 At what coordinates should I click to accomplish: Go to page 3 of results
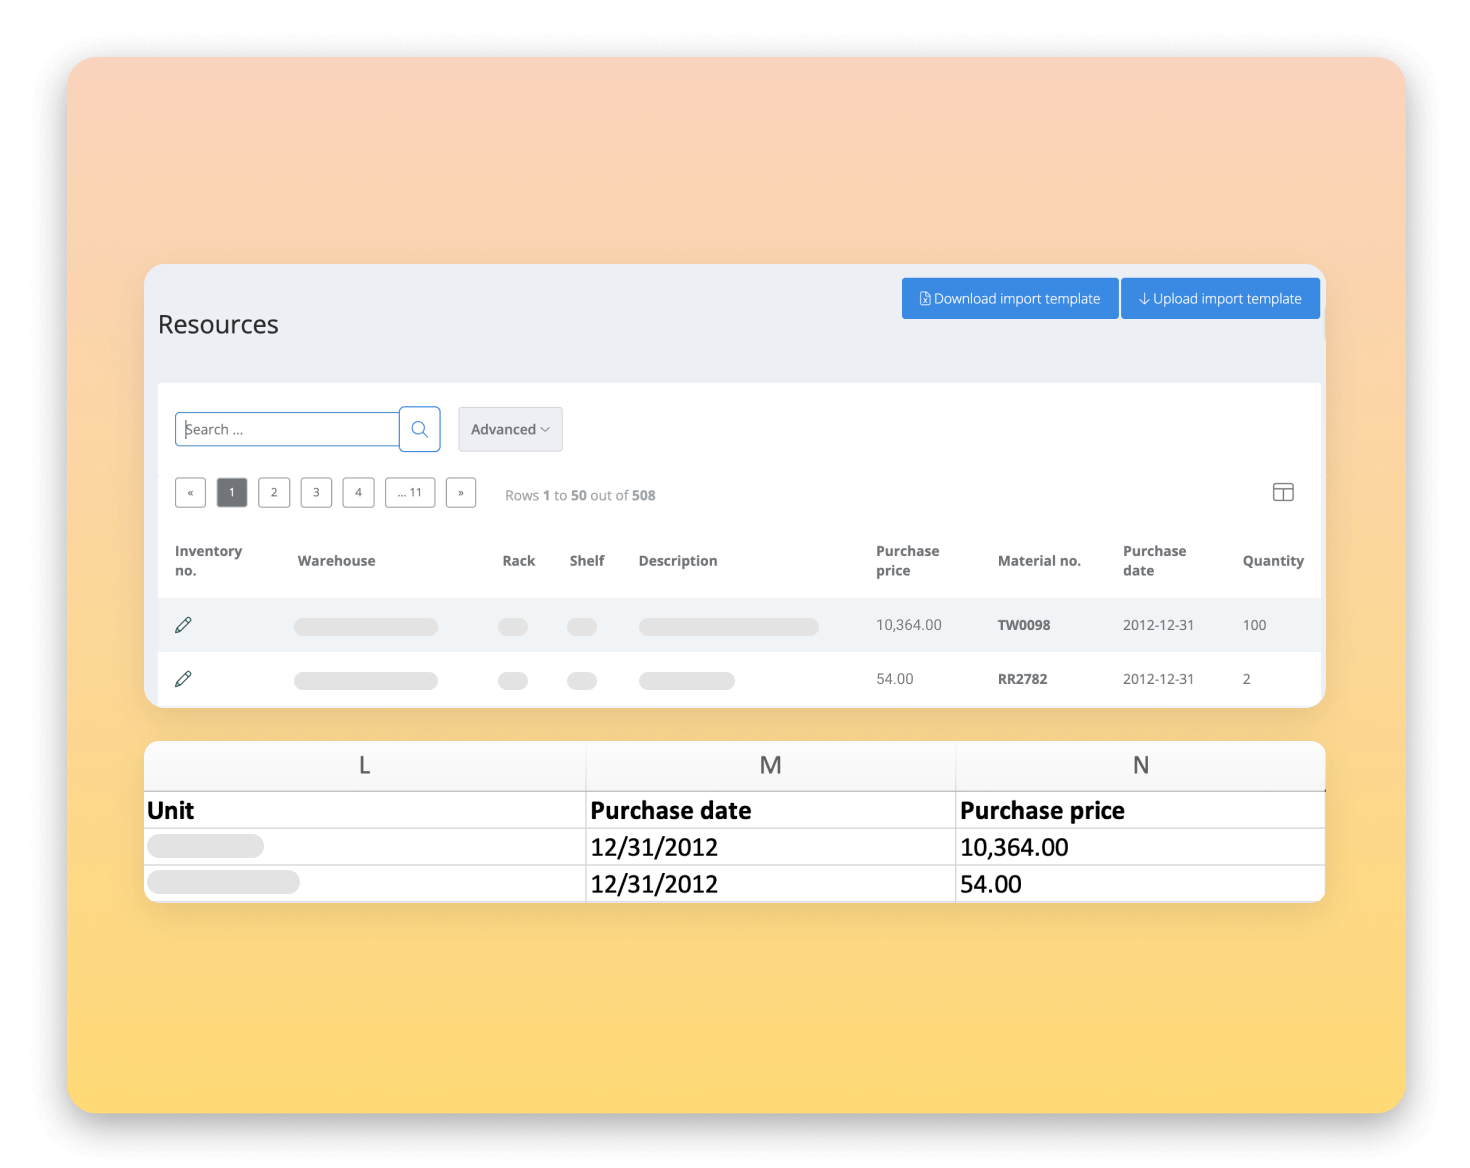coord(316,493)
